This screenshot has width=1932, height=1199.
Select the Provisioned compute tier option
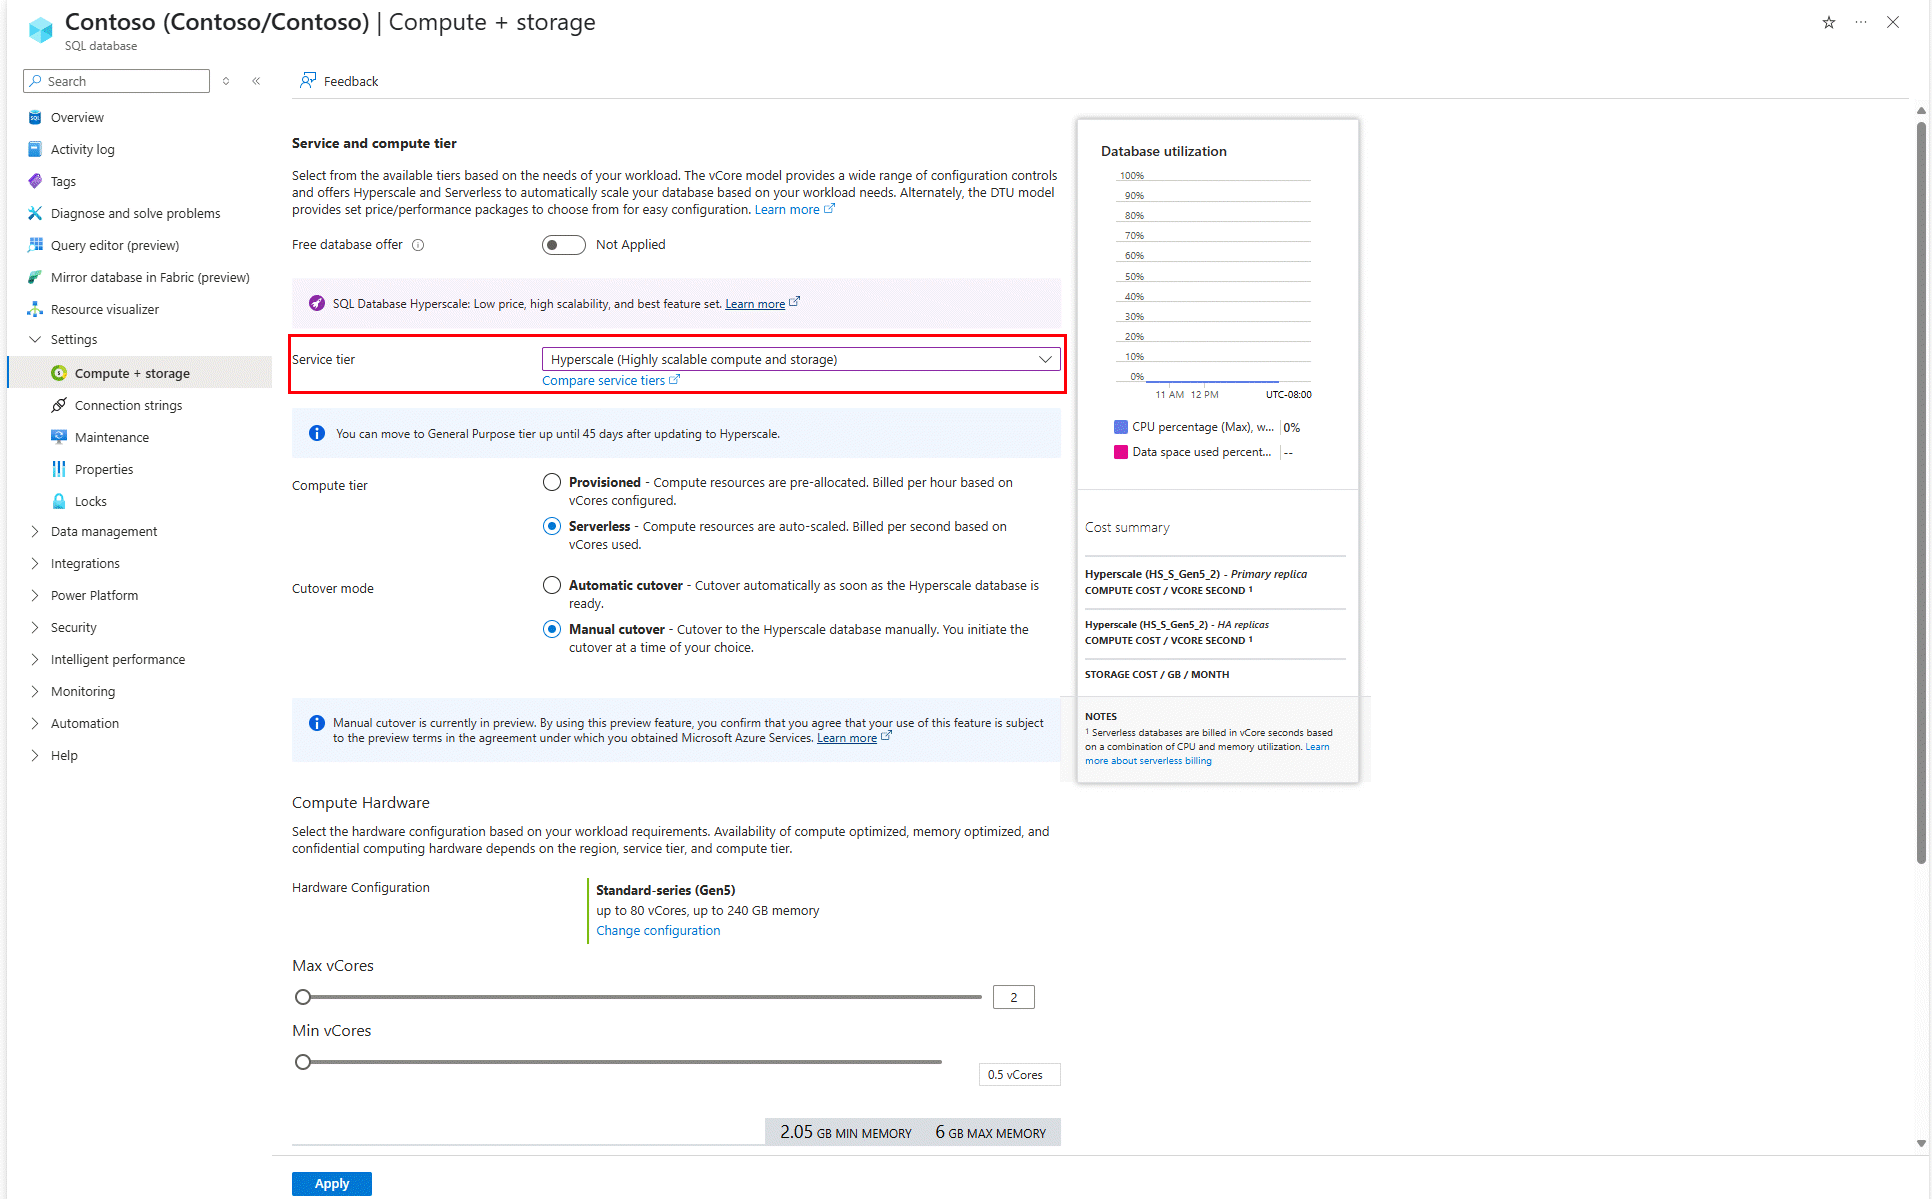pos(552,482)
